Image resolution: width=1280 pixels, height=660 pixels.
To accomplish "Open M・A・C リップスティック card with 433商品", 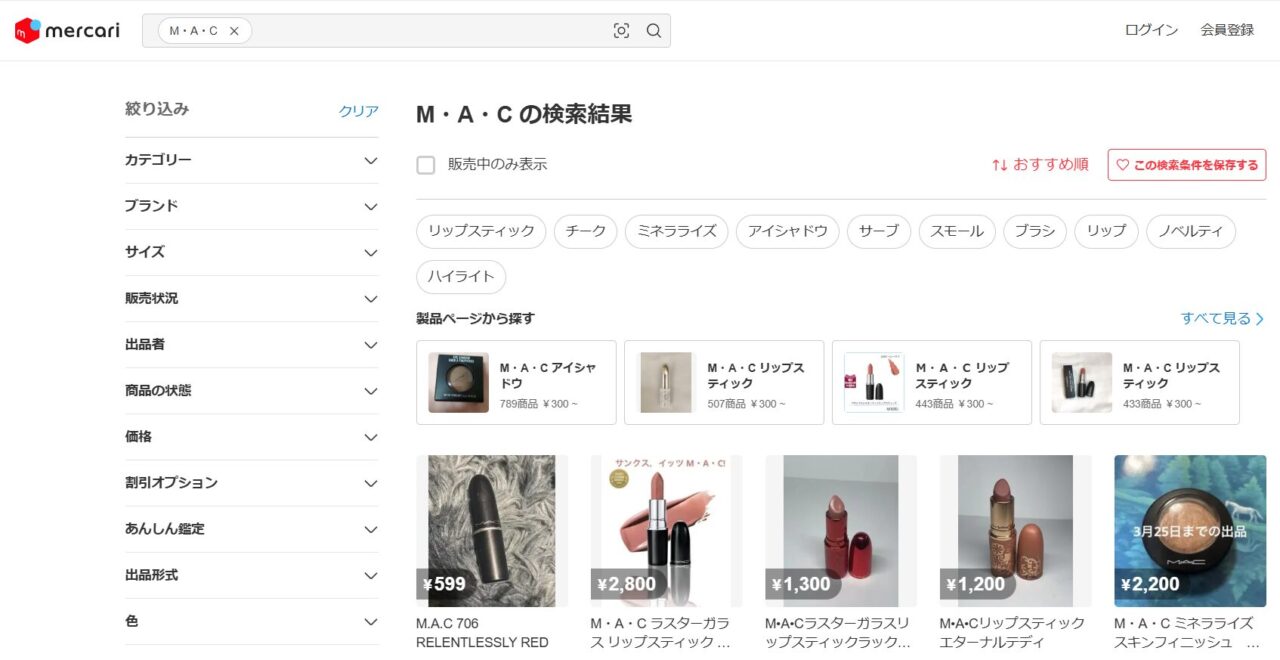I will [1140, 383].
